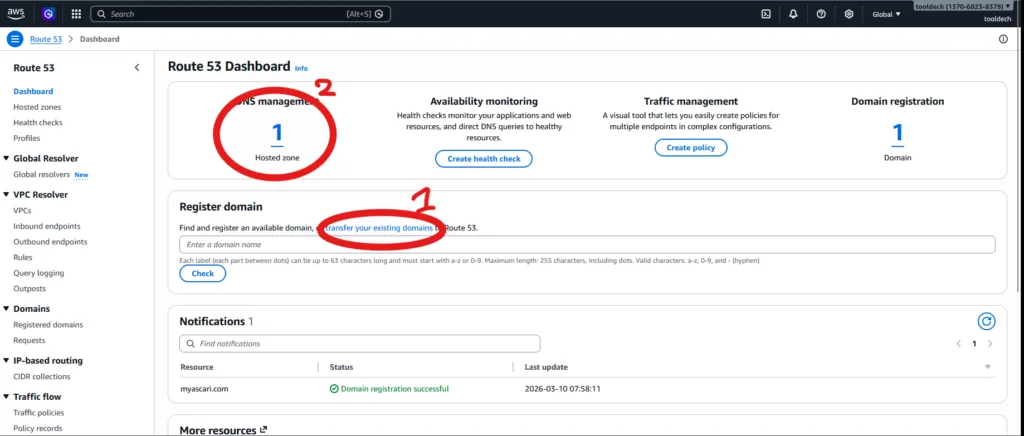This screenshot has height=436, width=1024.
Task: Toggle the hamburger navigation menu icon
Action: [15, 39]
